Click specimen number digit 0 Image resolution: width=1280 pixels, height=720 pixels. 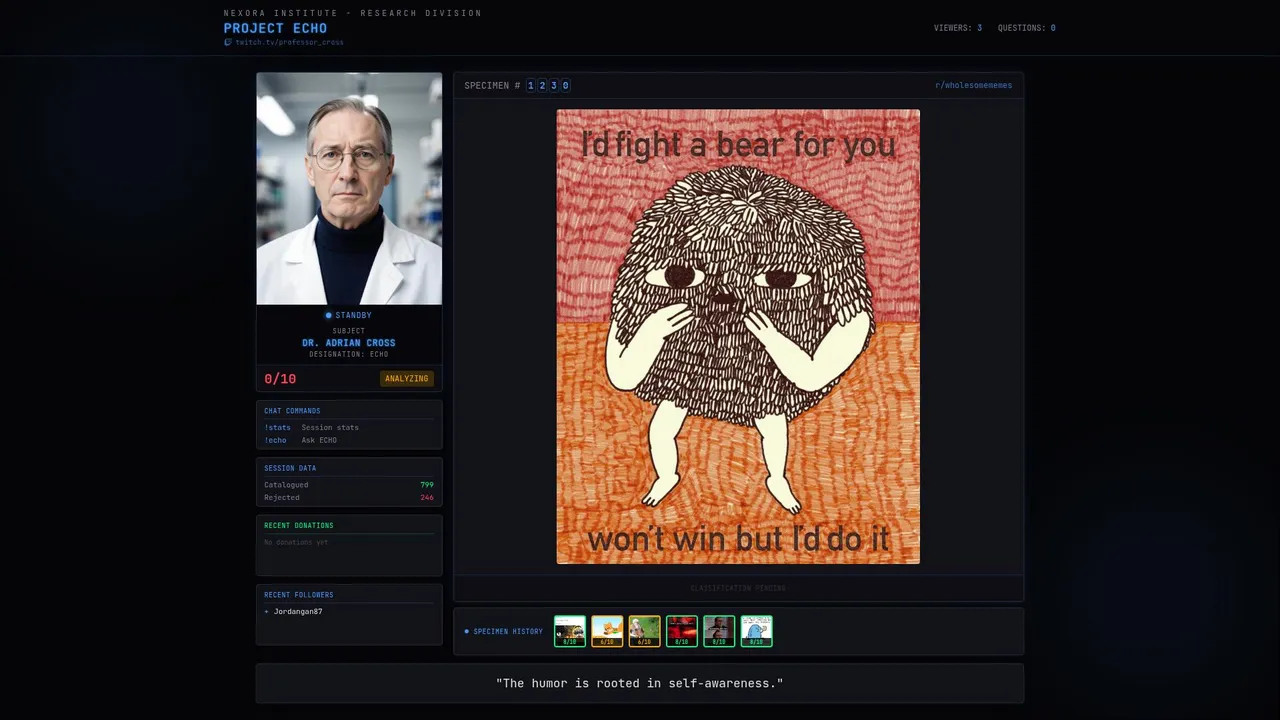point(565,86)
